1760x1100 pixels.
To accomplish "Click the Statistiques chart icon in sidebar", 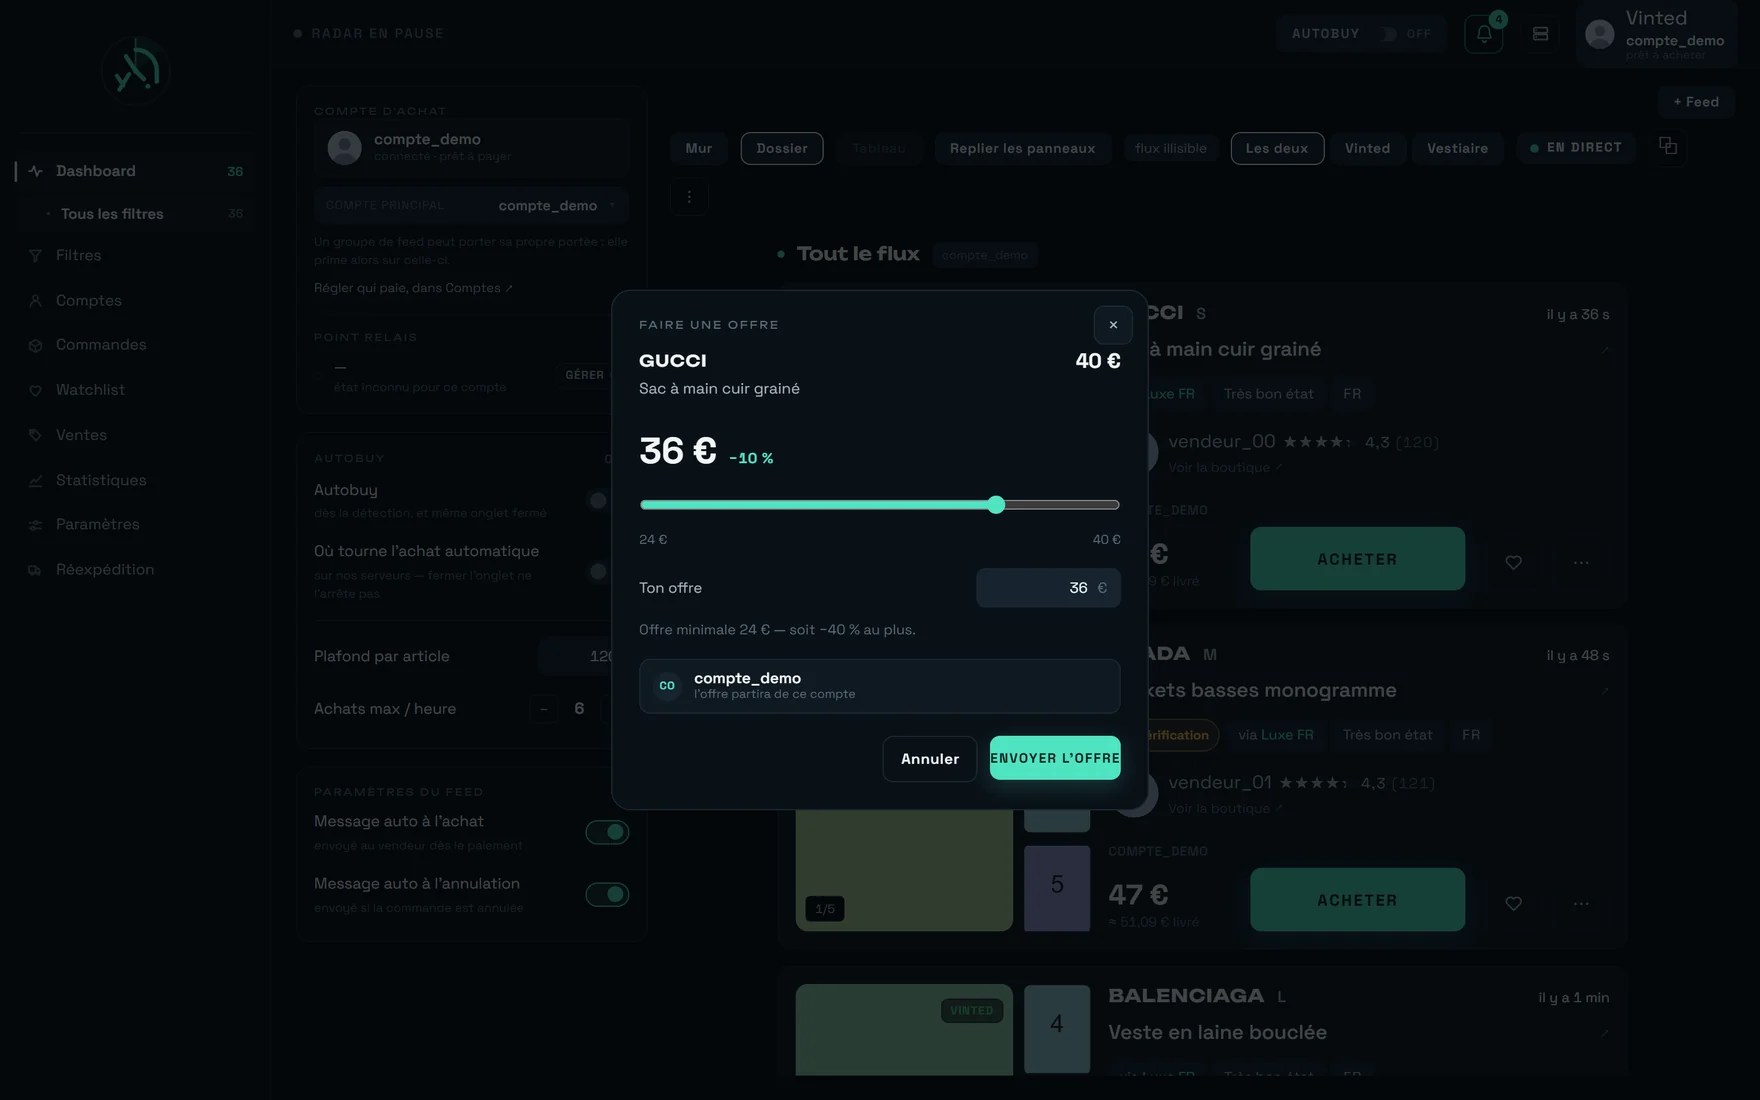I will tap(36, 480).
